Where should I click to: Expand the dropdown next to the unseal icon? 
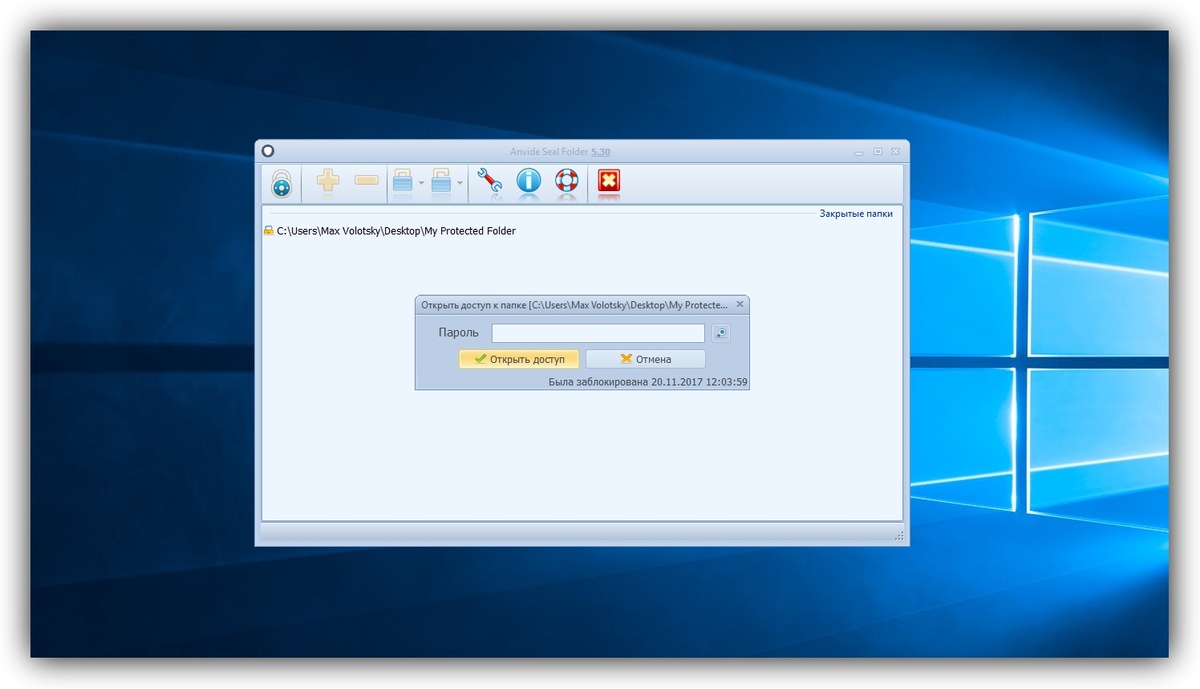click(459, 185)
